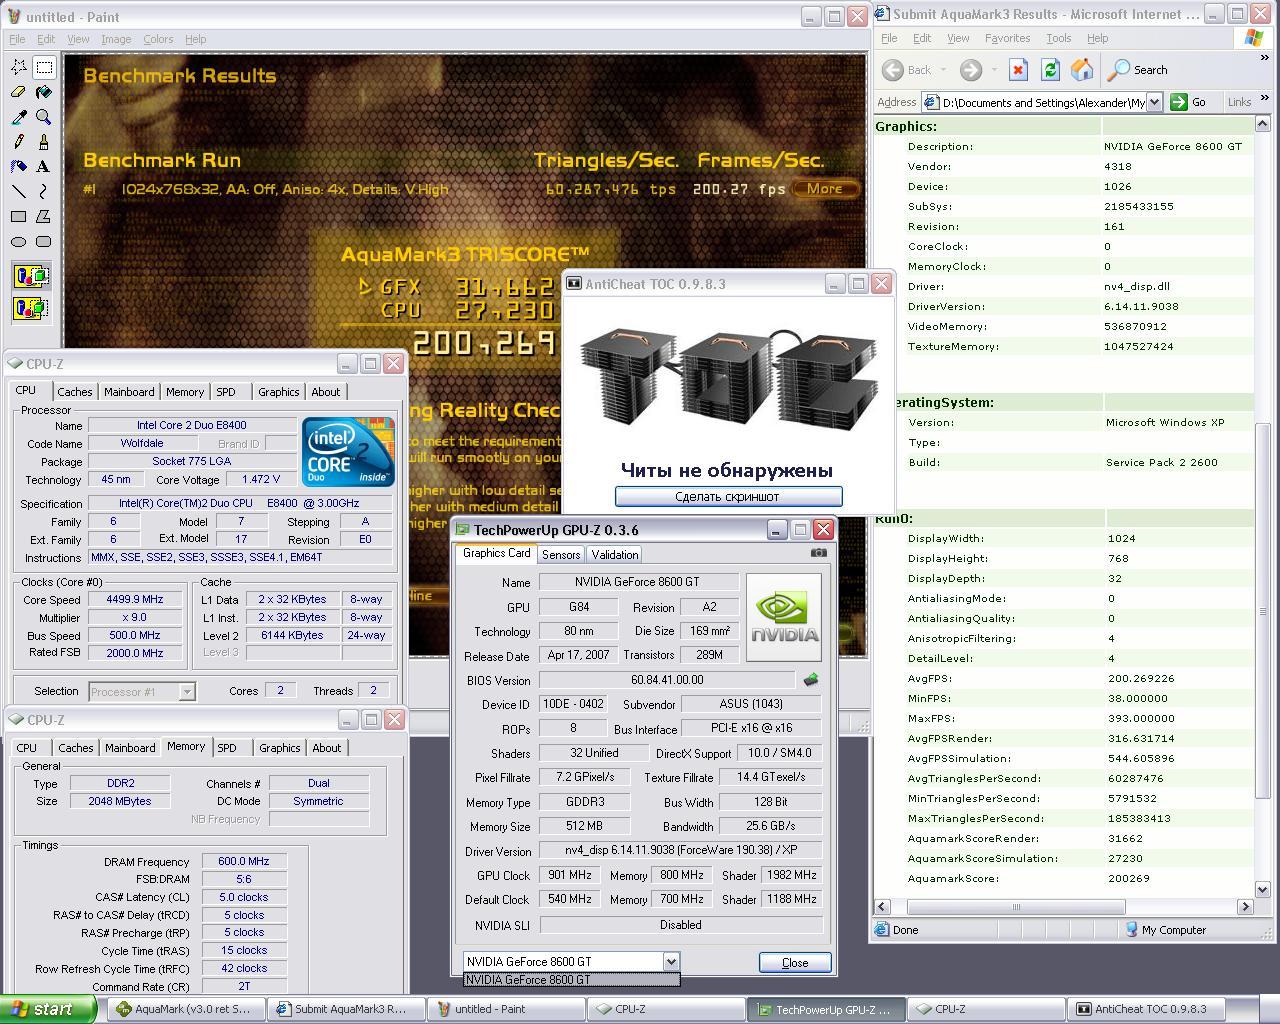Screen dimensions: 1280x1024
Task: Go to Home page in Internet Explorer
Action: (1082, 70)
